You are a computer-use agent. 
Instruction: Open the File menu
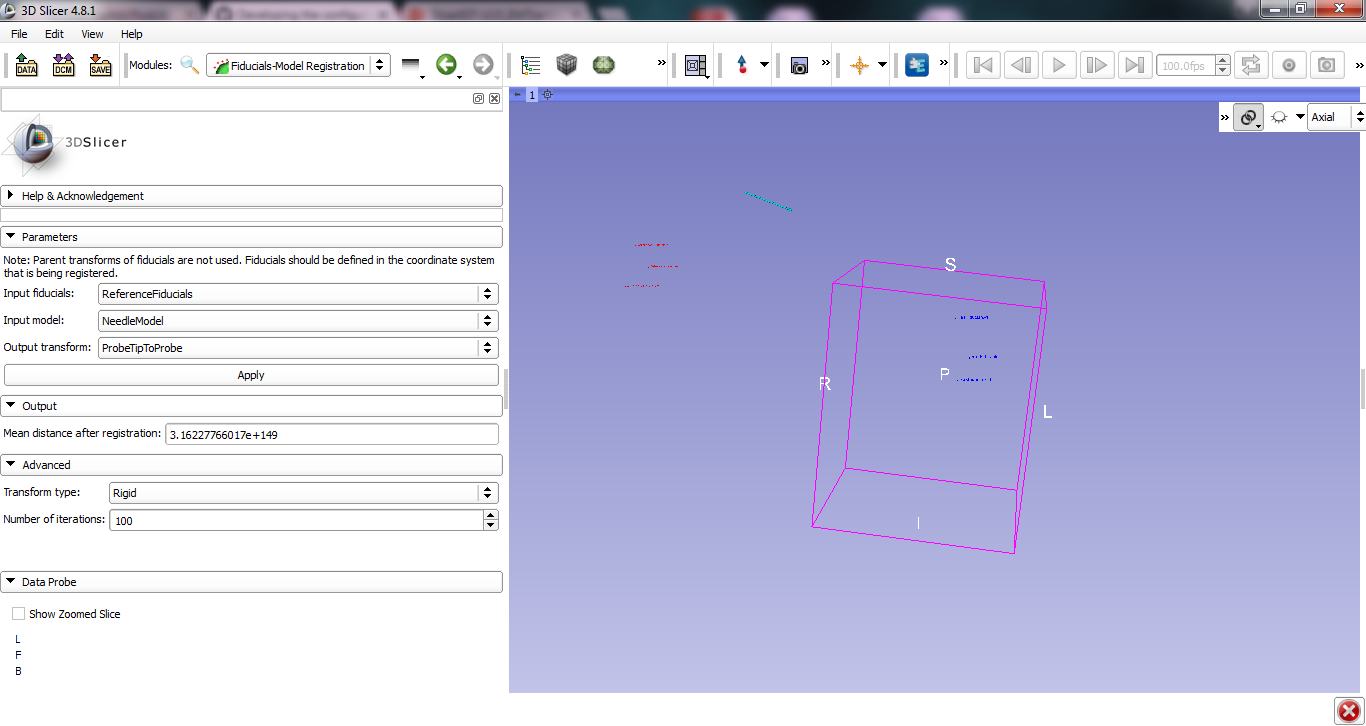click(x=18, y=33)
